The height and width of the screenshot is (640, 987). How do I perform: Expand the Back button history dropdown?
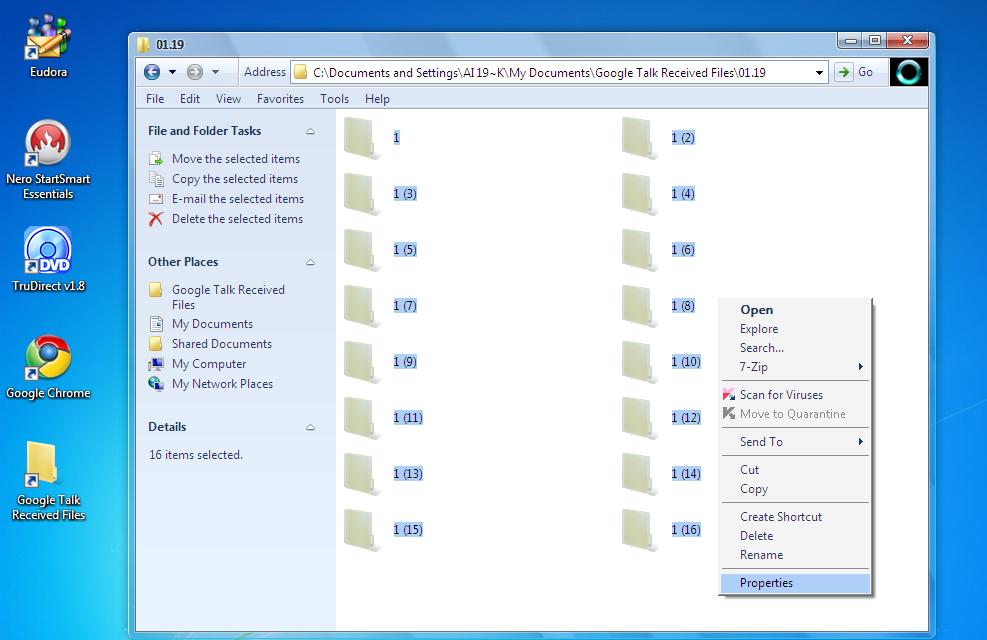[172, 72]
